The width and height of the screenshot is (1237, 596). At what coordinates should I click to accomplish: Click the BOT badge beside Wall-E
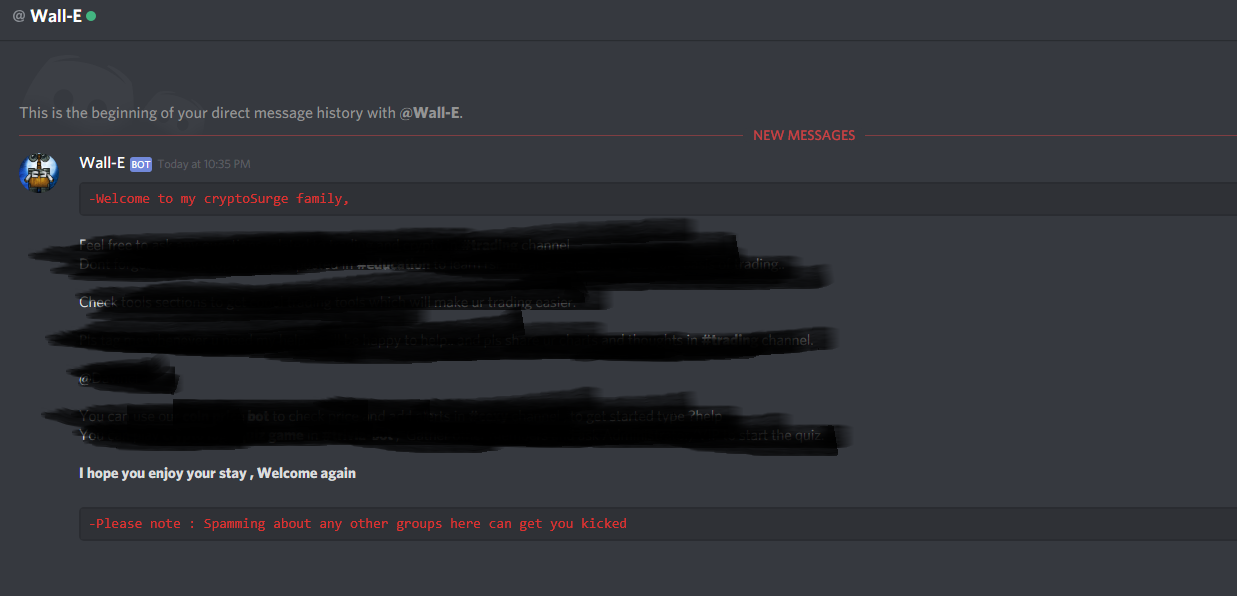141,164
